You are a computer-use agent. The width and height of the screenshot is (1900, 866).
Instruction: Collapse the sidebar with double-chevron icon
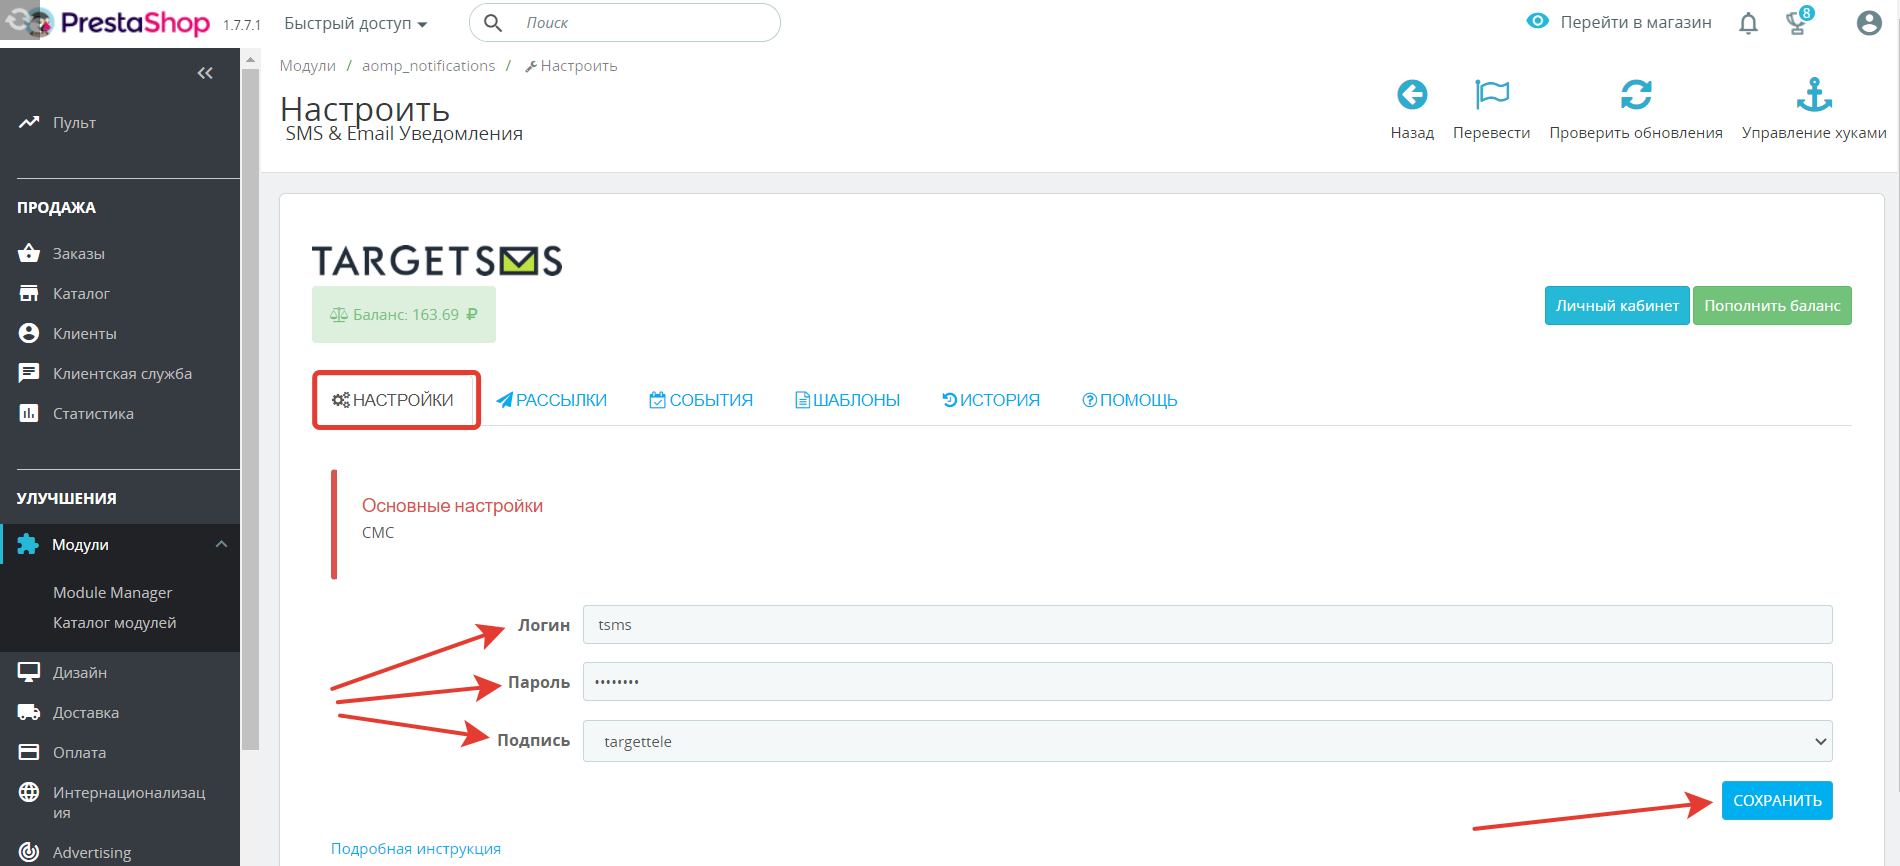pos(205,73)
